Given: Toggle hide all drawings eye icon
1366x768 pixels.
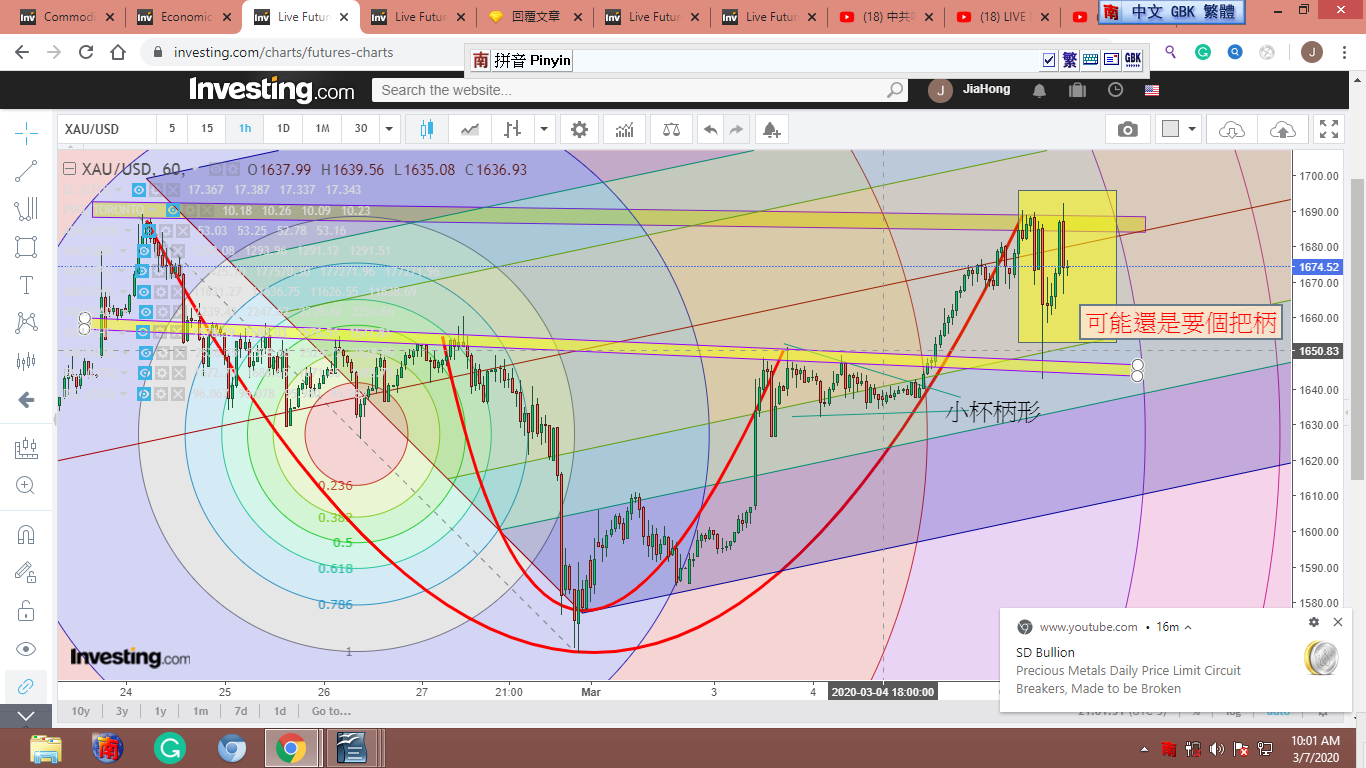Looking at the screenshot, I should coord(26,649).
